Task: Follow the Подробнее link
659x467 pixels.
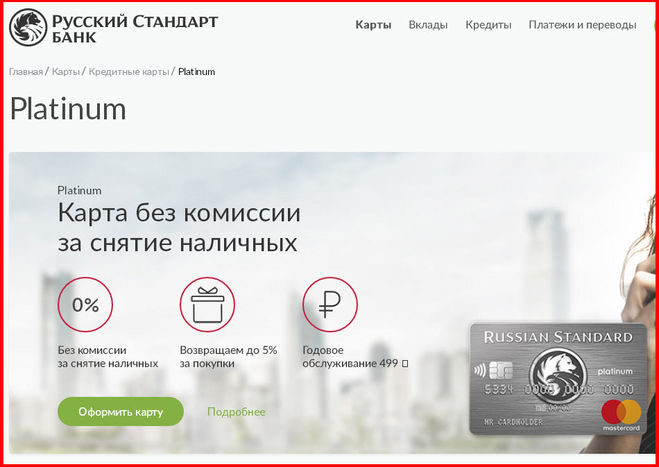Action: click(236, 412)
